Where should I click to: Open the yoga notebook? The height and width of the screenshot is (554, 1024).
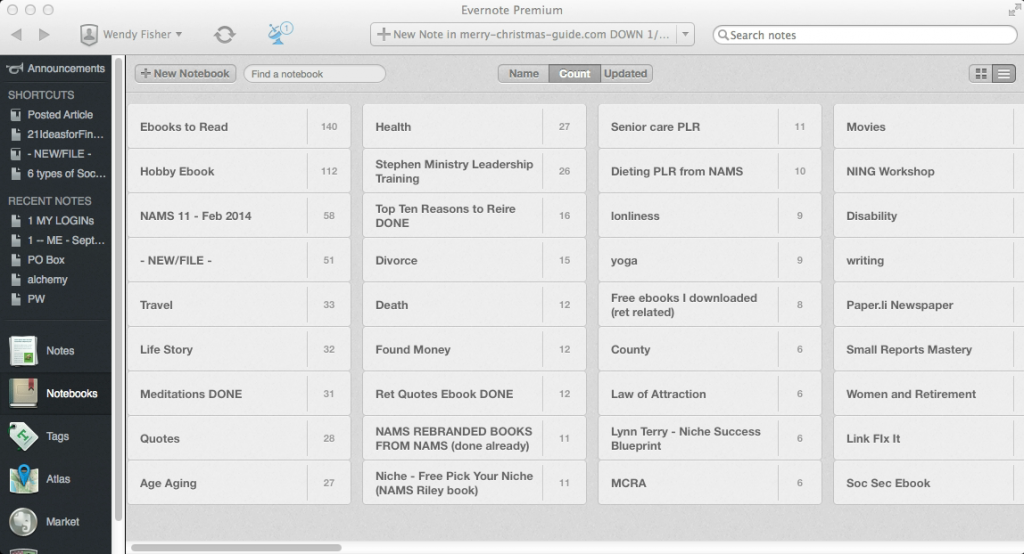(x=710, y=260)
